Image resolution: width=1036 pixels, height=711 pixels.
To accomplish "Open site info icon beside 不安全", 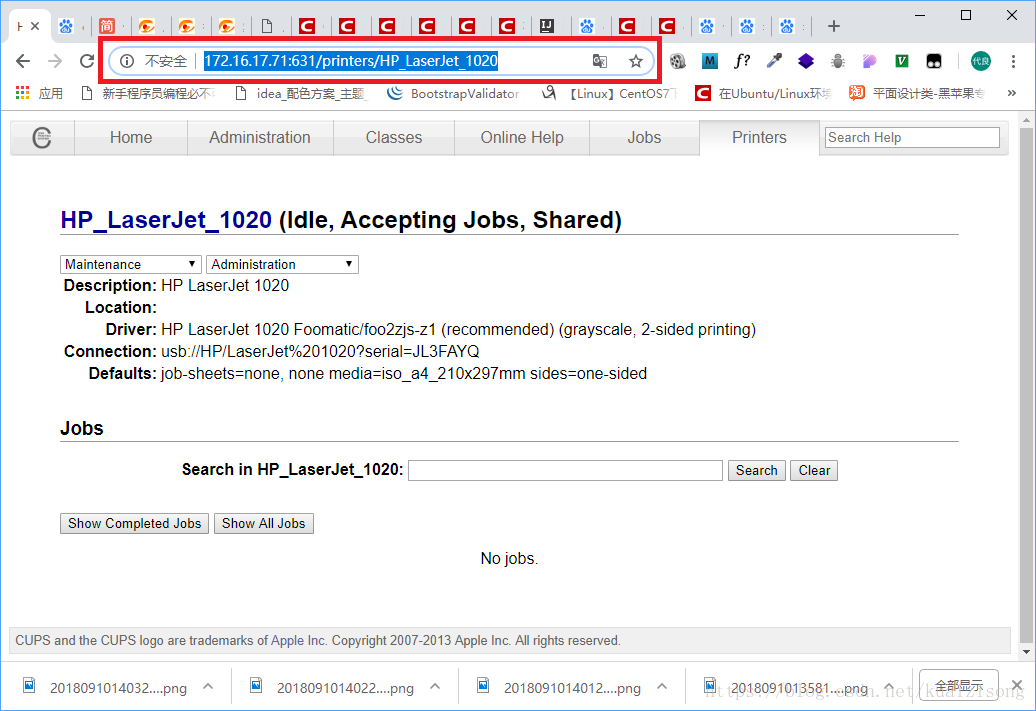I will pos(127,61).
